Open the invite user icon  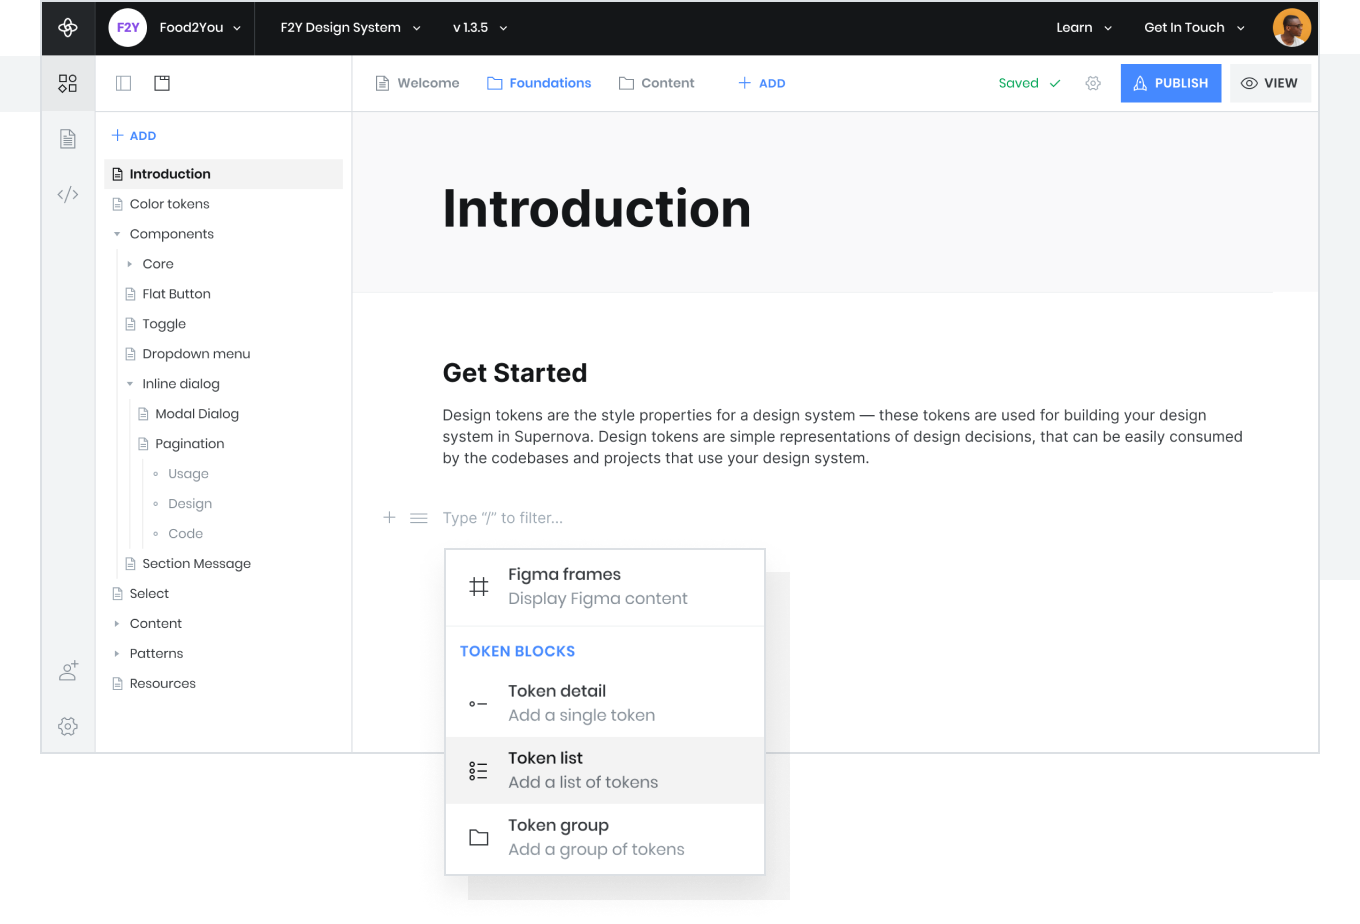click(x=68, y=671)
